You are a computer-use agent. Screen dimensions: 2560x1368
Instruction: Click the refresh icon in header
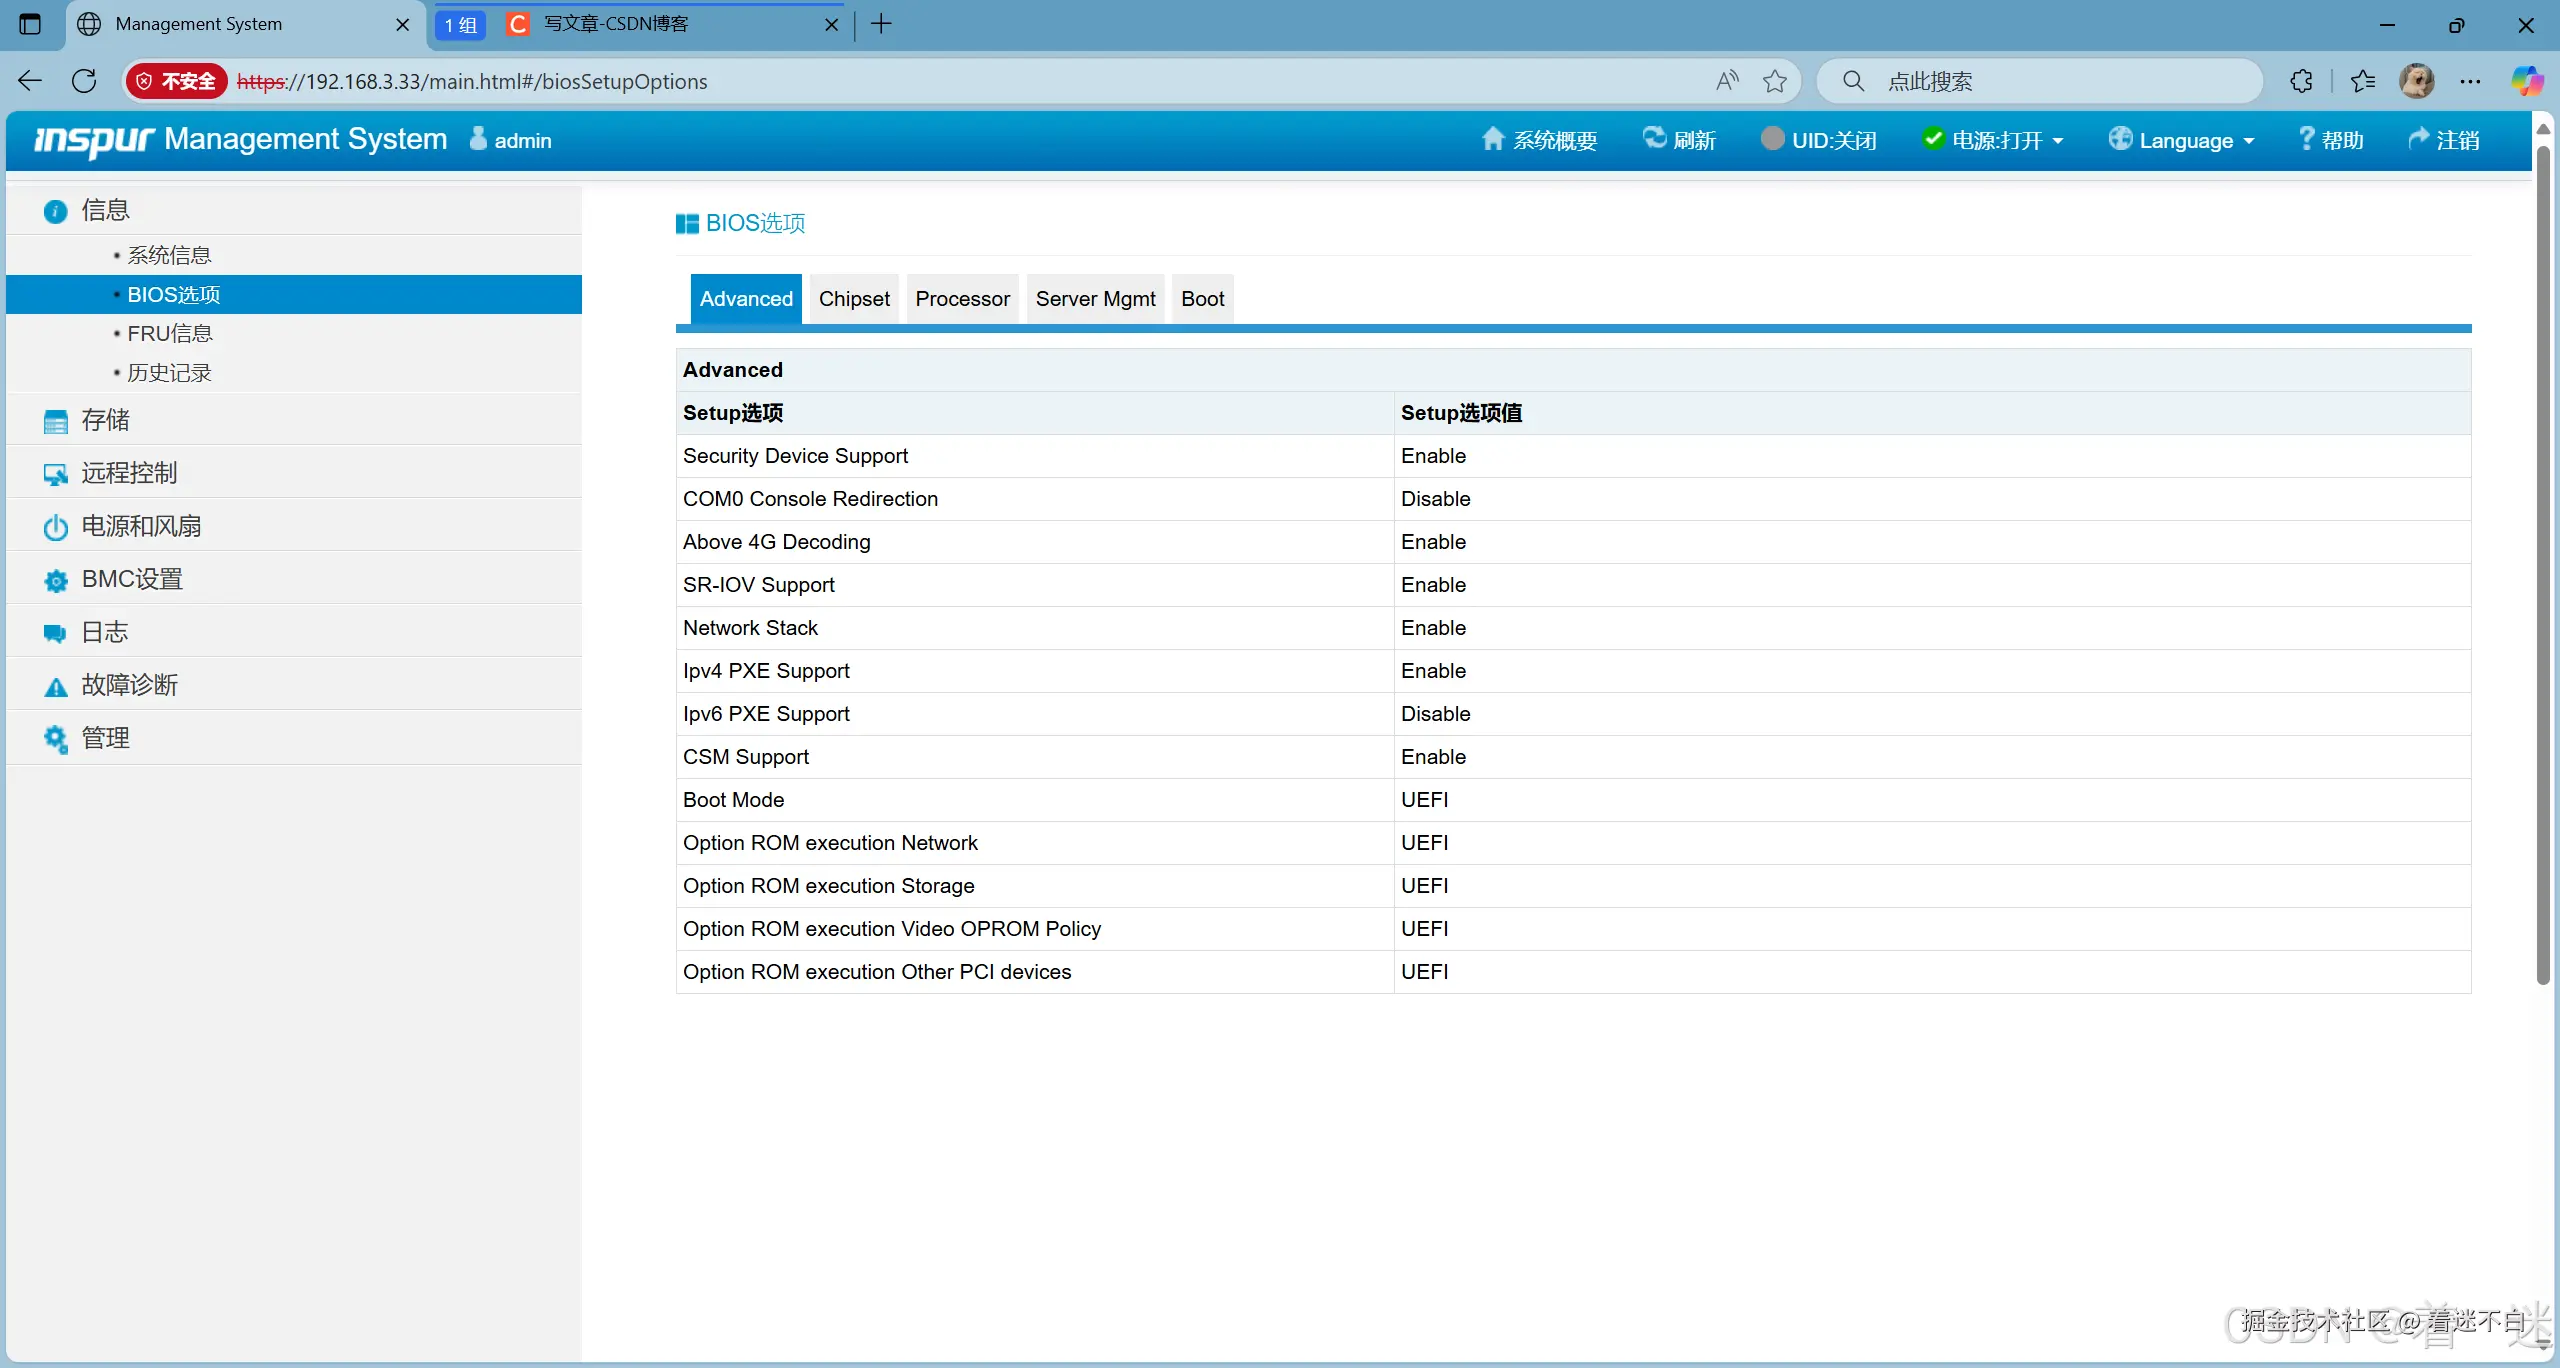[1655, 138]
